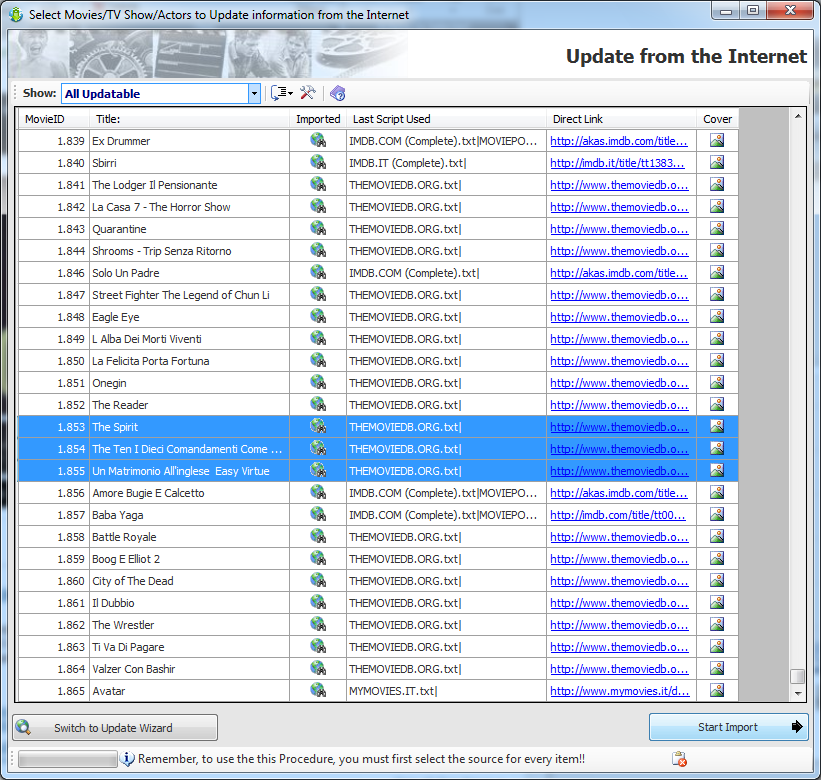The height and width of the screenshot is (780, 821).
Task: Select the row Ti Va Di Pagare
Action: (x=378, y=647)
